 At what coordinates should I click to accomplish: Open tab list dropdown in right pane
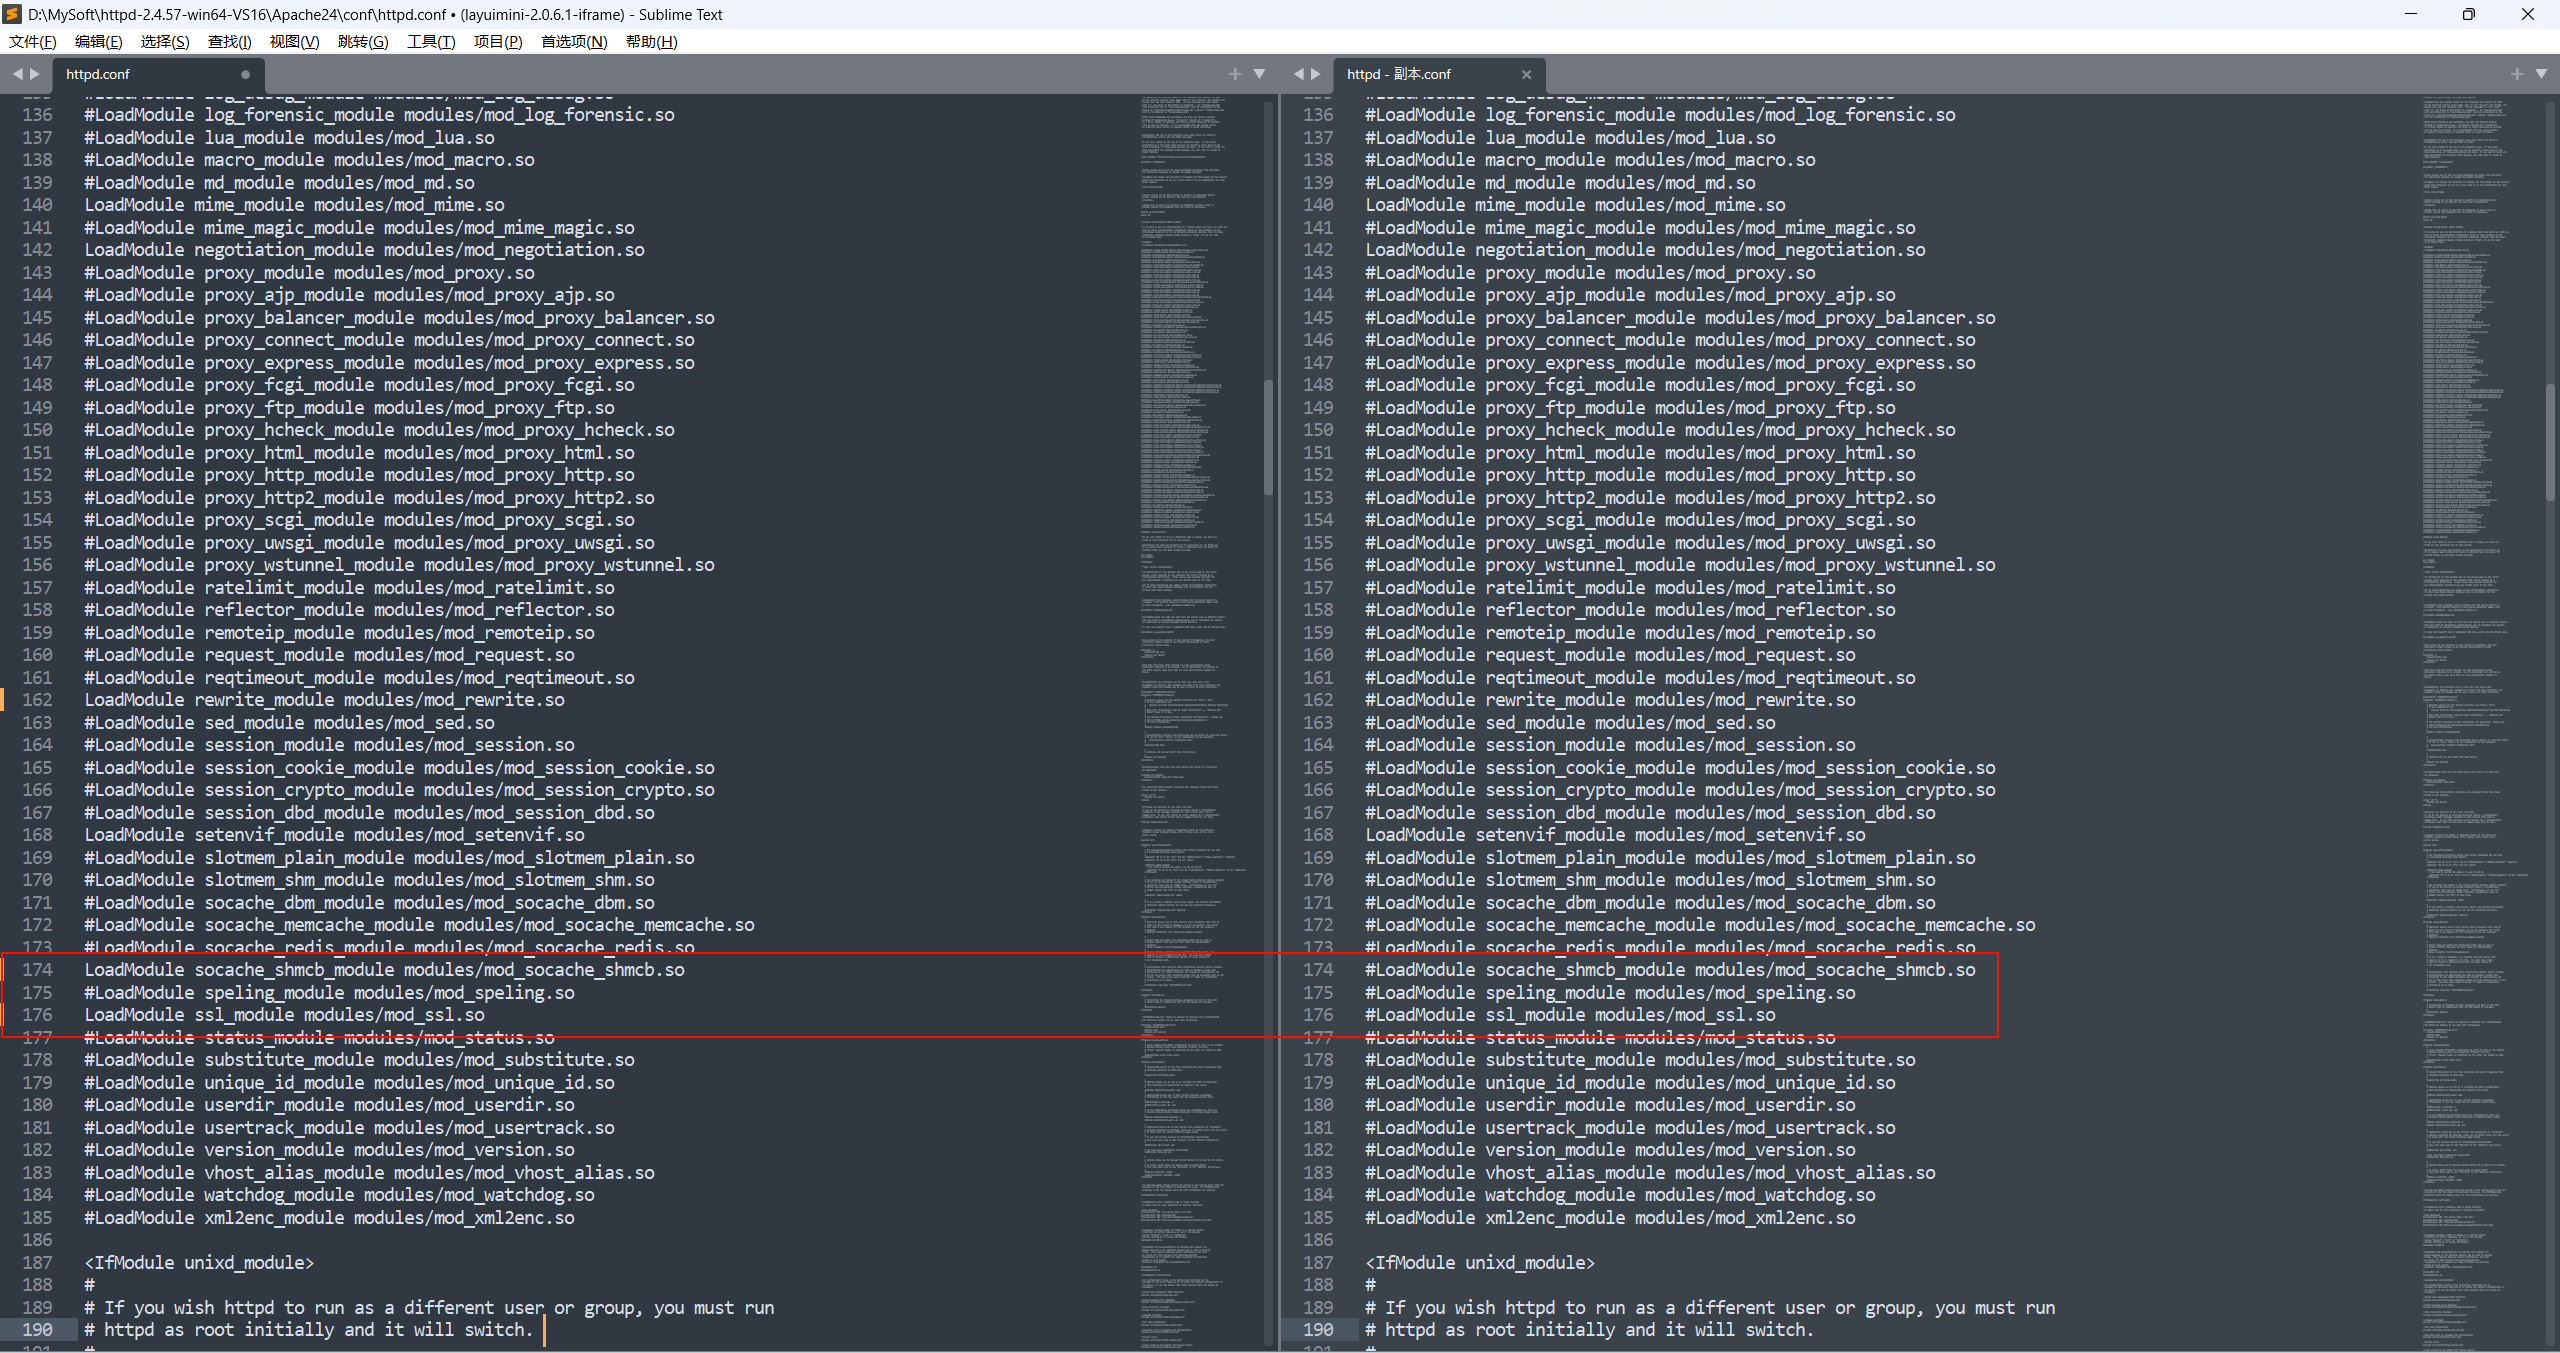[x=2541, y=74]
